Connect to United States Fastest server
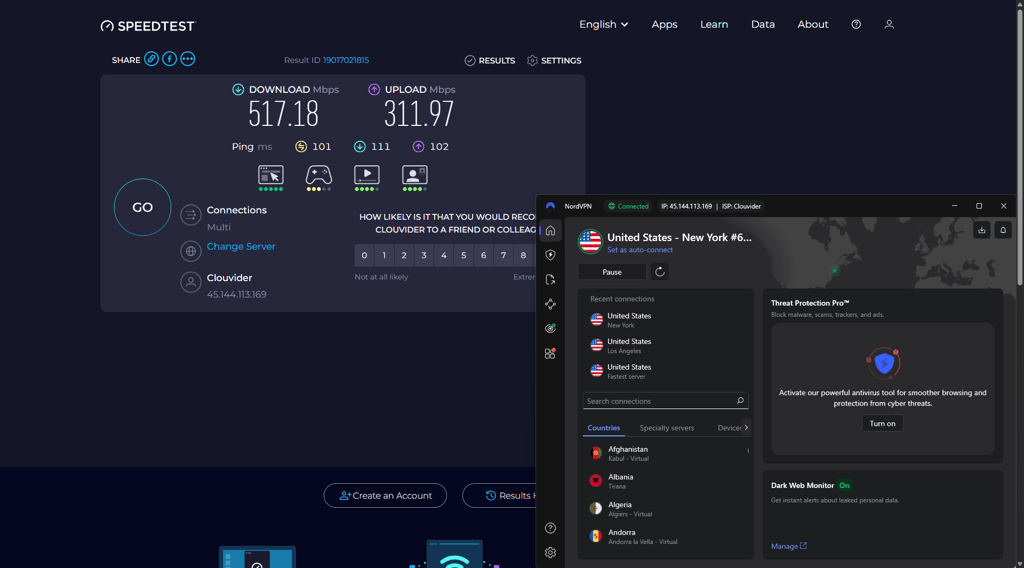This screenshot has height=568, width=1024. coord(665,371)
